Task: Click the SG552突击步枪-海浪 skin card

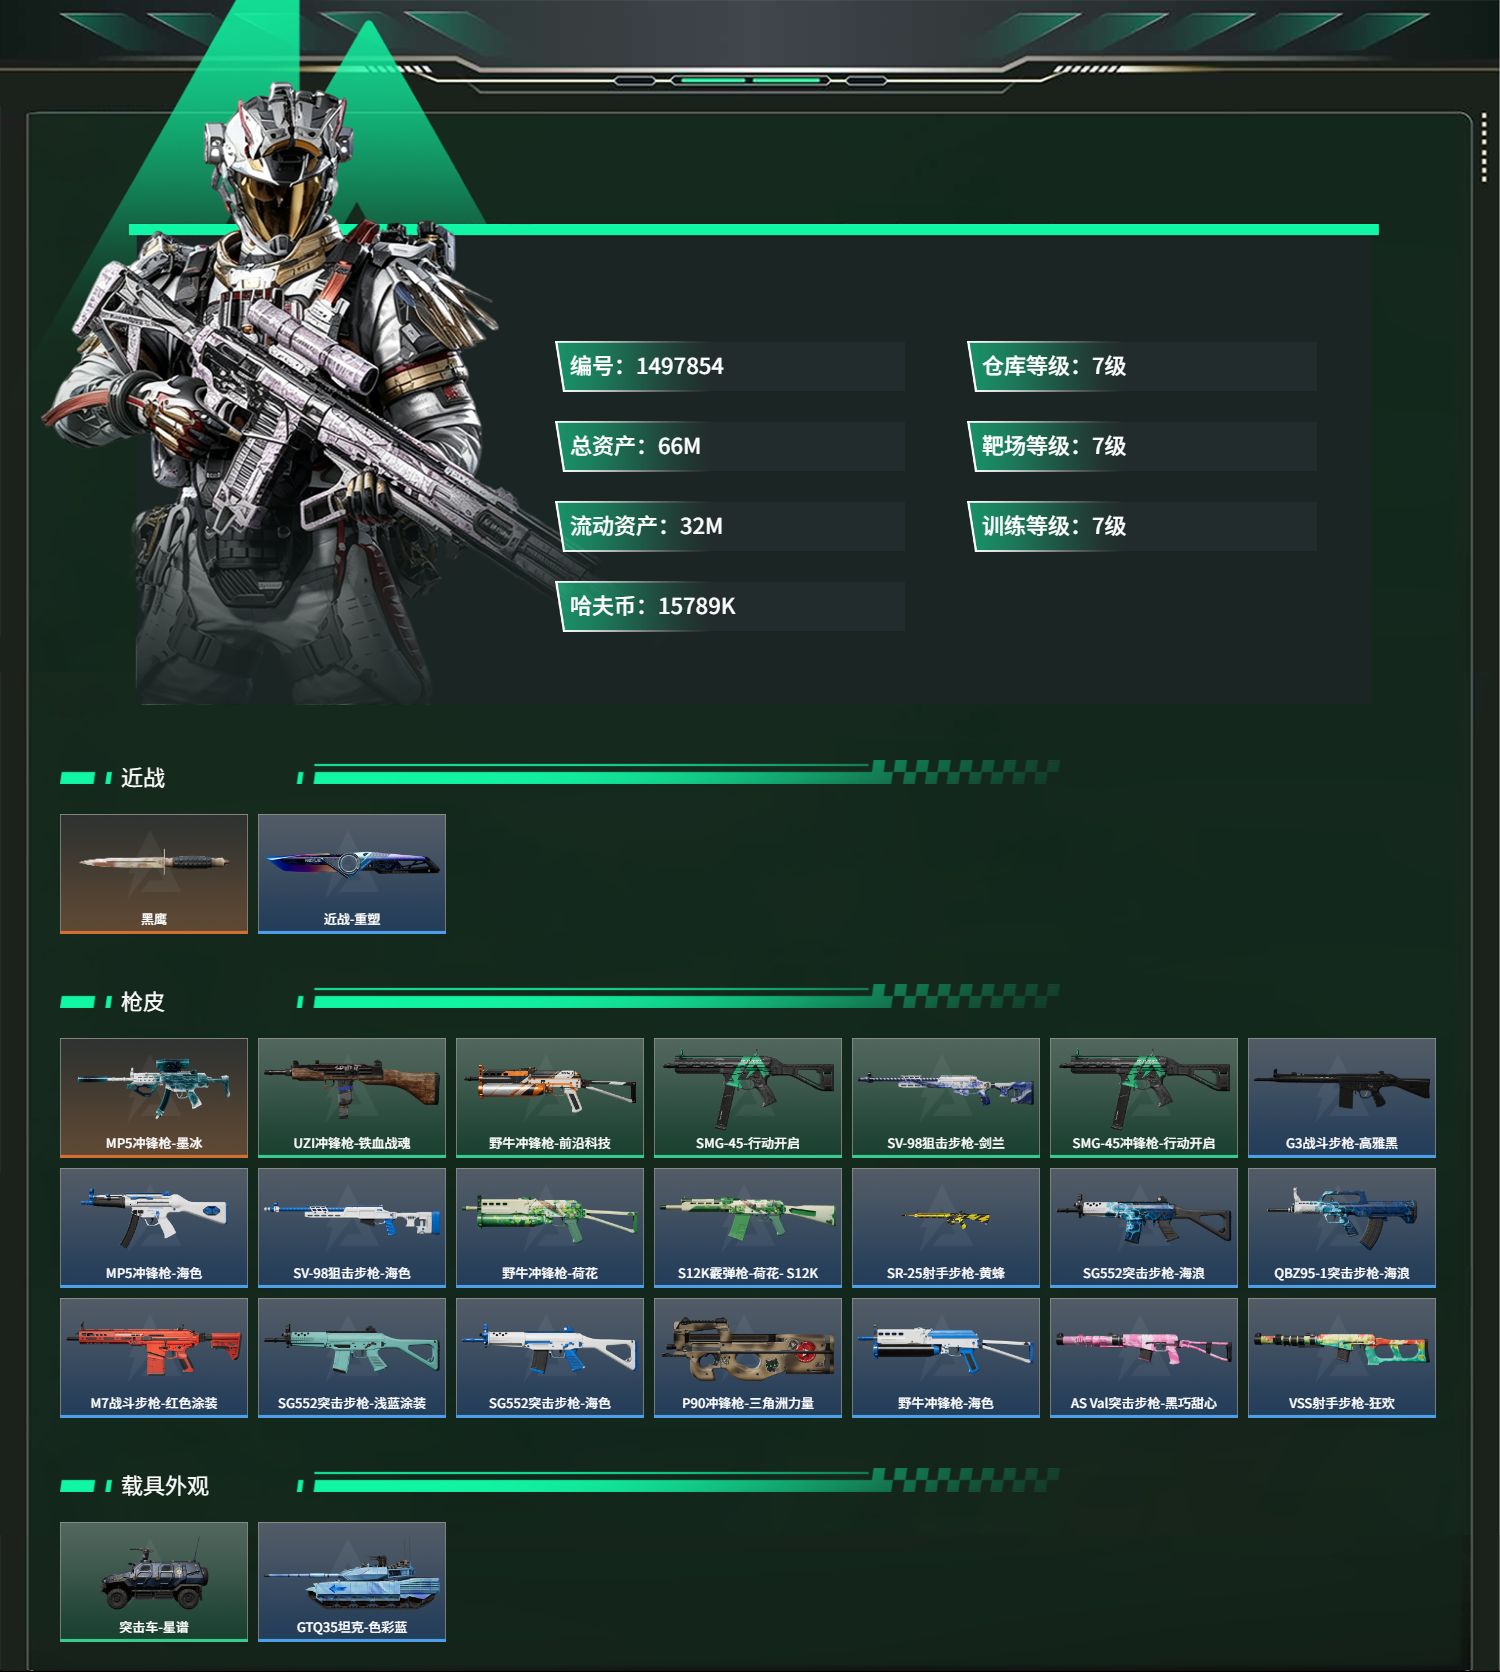Action: point(1144,1228)
